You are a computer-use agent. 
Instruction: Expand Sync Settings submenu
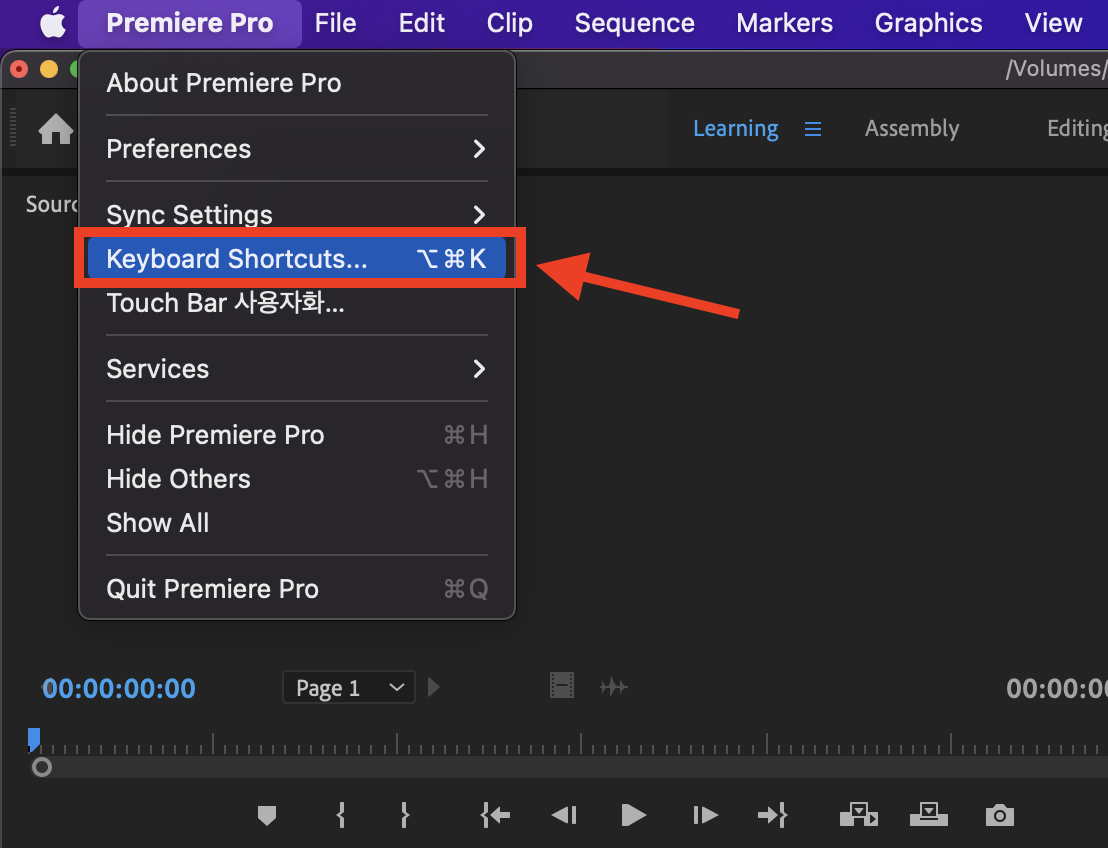pos(297,214)
